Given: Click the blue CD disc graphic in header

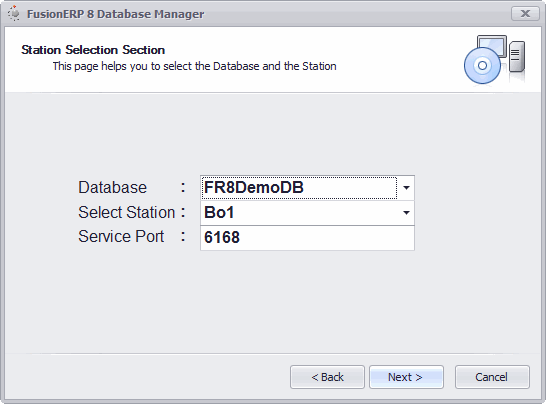Looking at the screenshot, I should point(482,65).
